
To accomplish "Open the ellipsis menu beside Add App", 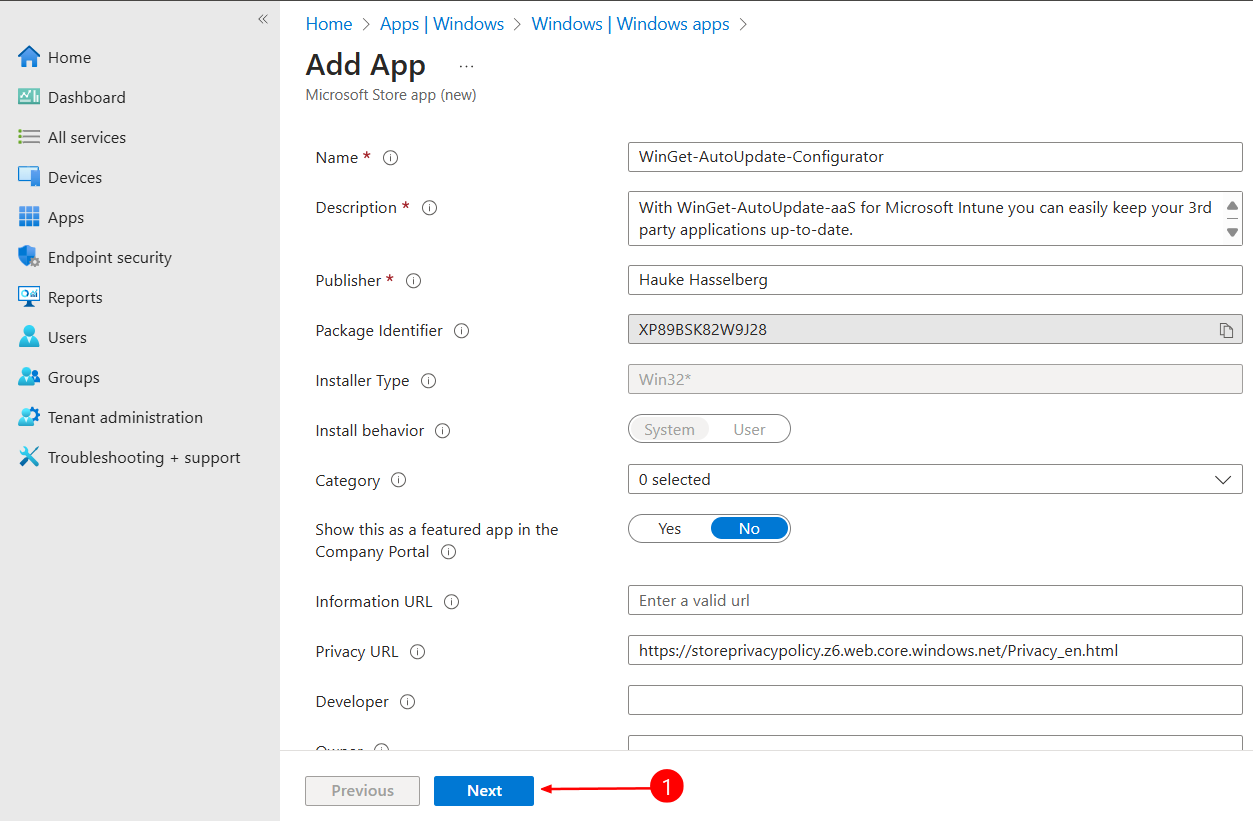I will (466, 66).
